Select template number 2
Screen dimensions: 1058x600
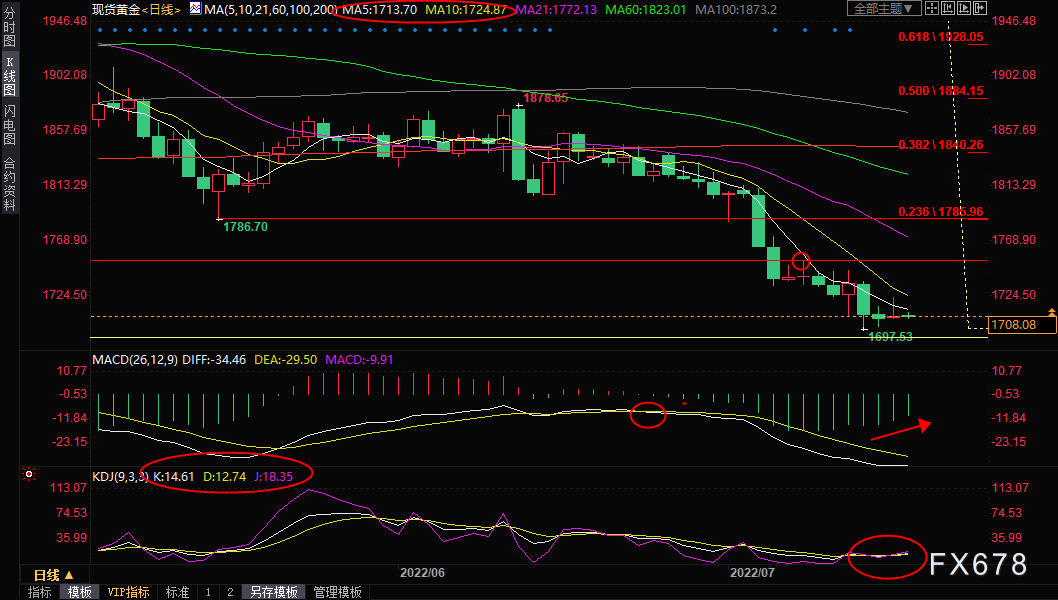click(x=230, y=592)
